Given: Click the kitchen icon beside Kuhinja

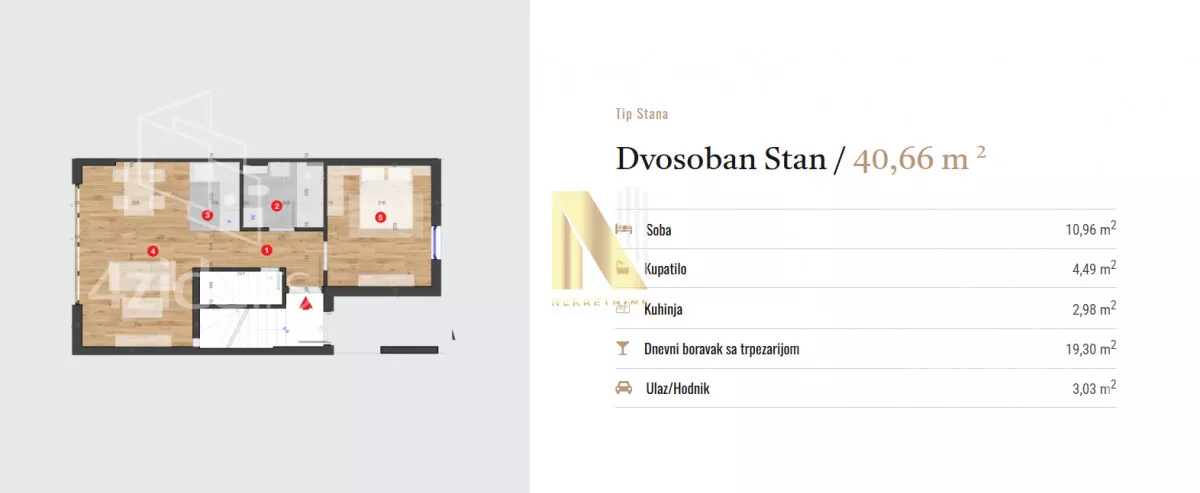Looking at the screenshot, I should tap(623, 309).
